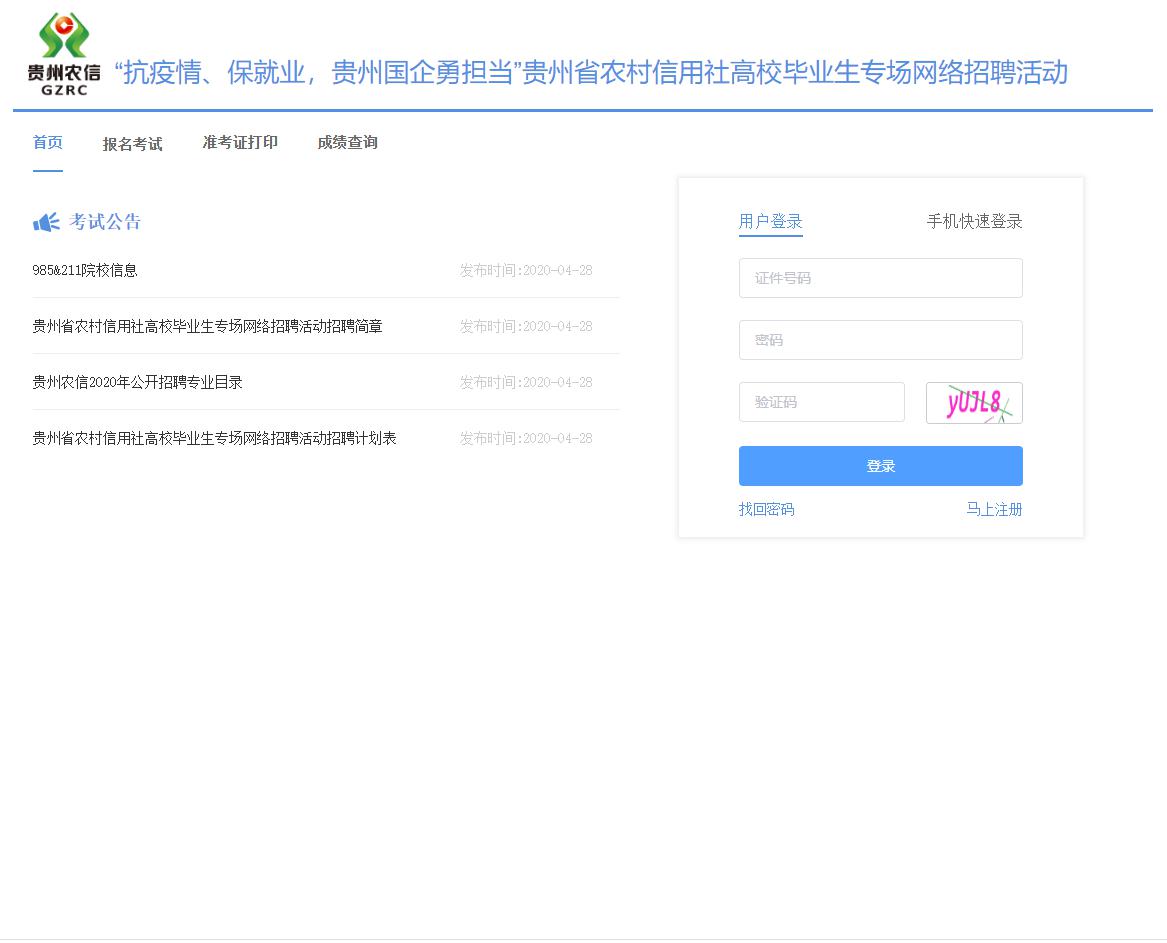The image size is (1167, 943).
Task: Open the 报名考试 menu item
Action: pyautogui.click(x=132, y=144)
